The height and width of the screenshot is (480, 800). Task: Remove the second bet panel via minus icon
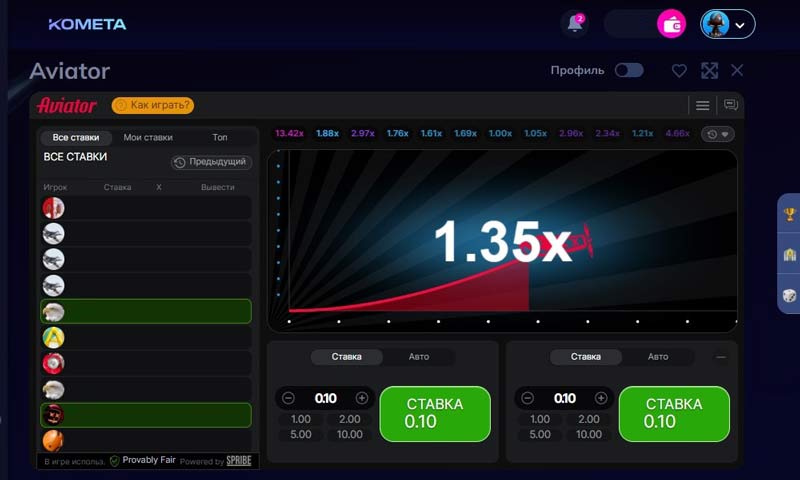tap(721, 357)
